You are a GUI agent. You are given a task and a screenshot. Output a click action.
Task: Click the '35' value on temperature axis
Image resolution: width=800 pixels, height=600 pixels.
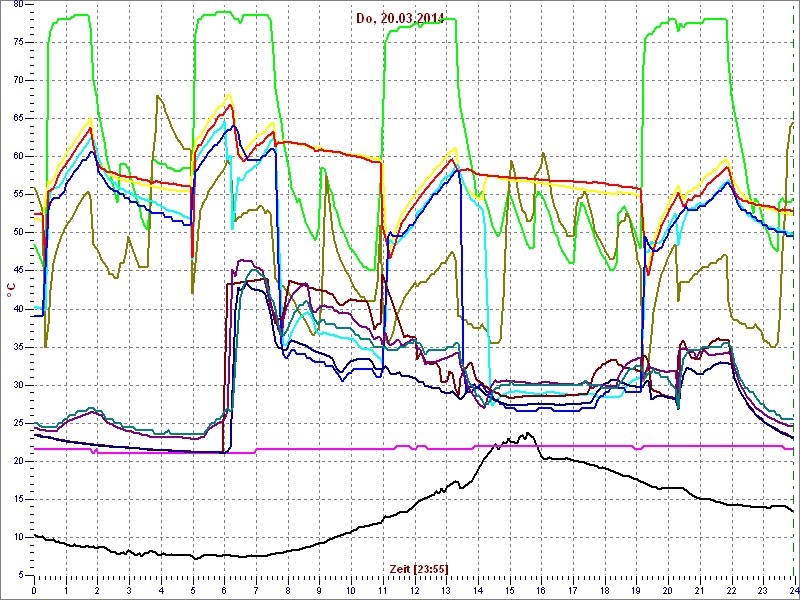18,347
